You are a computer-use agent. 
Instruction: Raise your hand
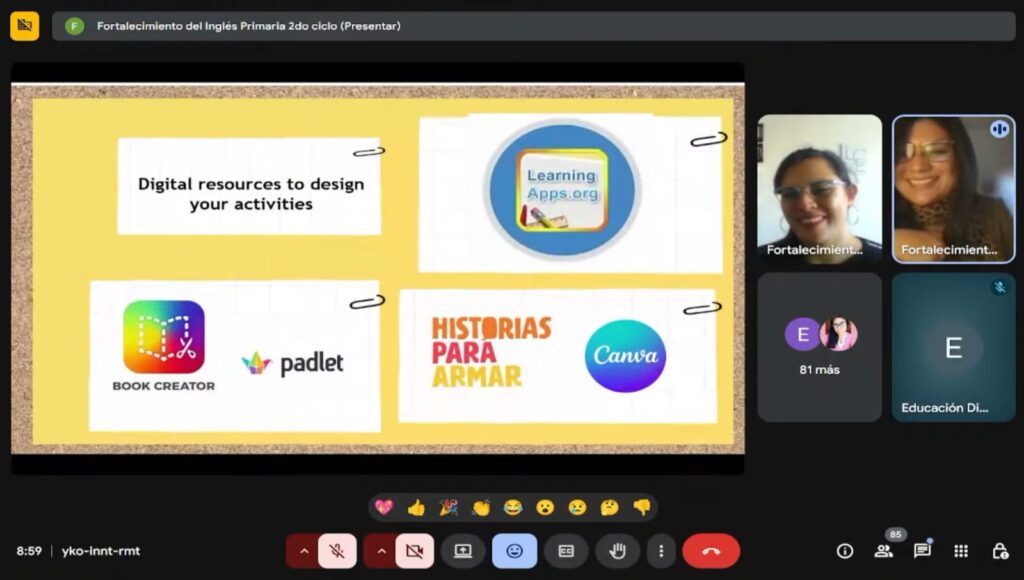[617, 551]
